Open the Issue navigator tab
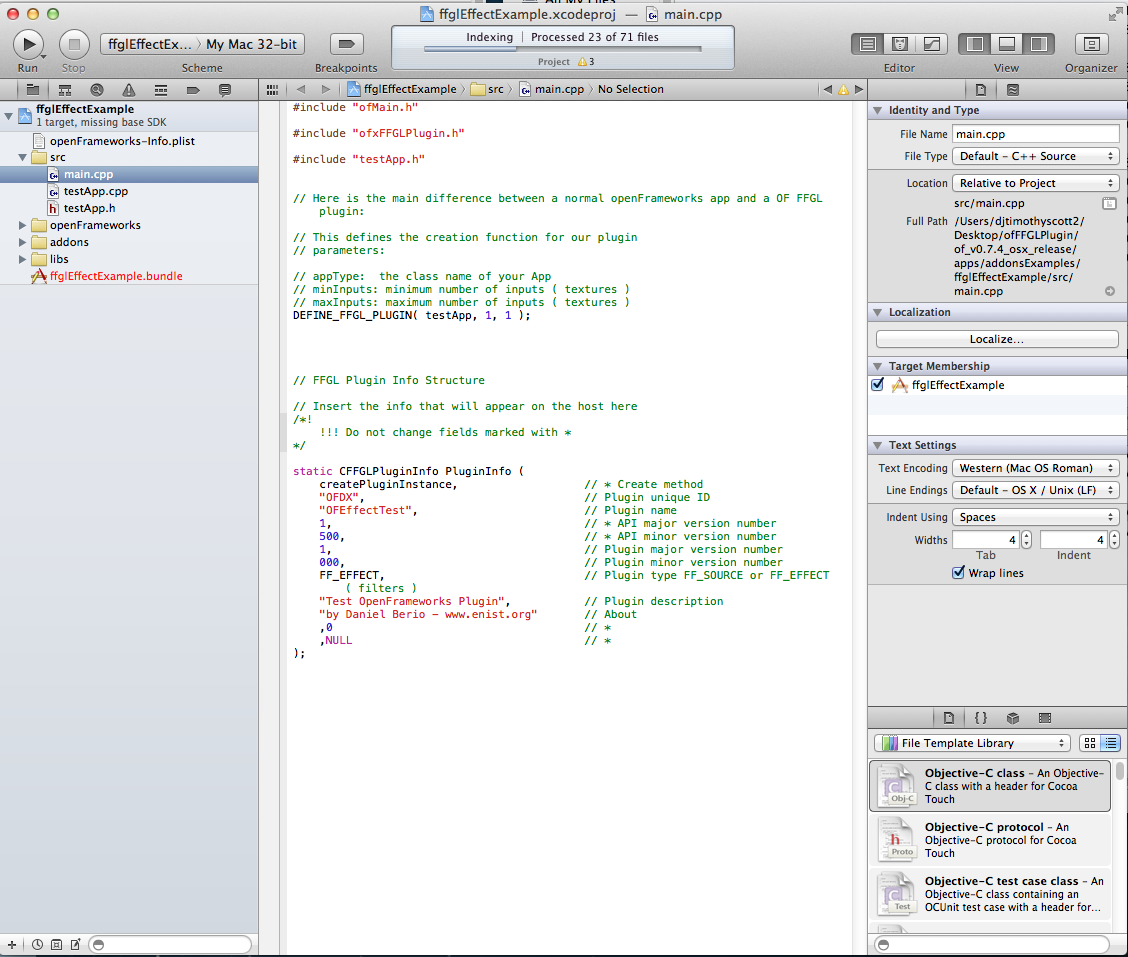This screenshot has width=1128, height=957. tap(128, 90)
